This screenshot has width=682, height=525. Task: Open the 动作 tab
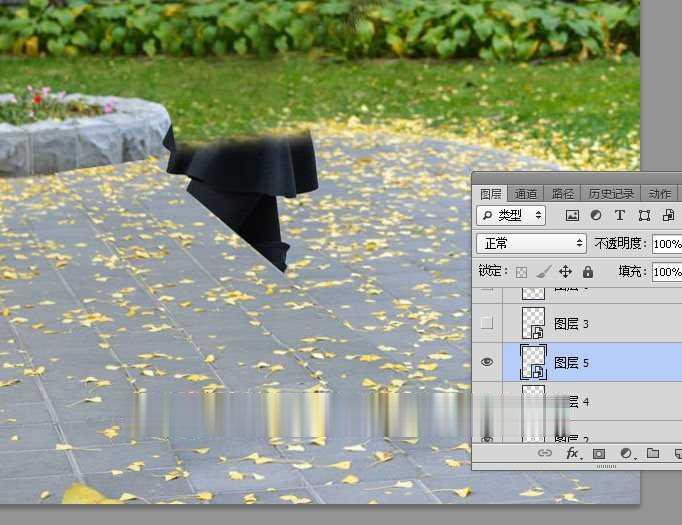[659, 194]
